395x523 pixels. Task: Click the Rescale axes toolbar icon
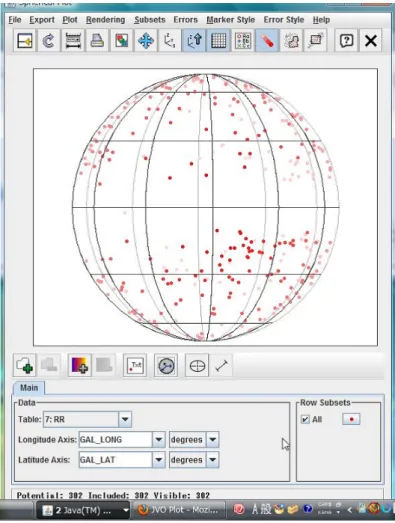[x=73, y=41]
